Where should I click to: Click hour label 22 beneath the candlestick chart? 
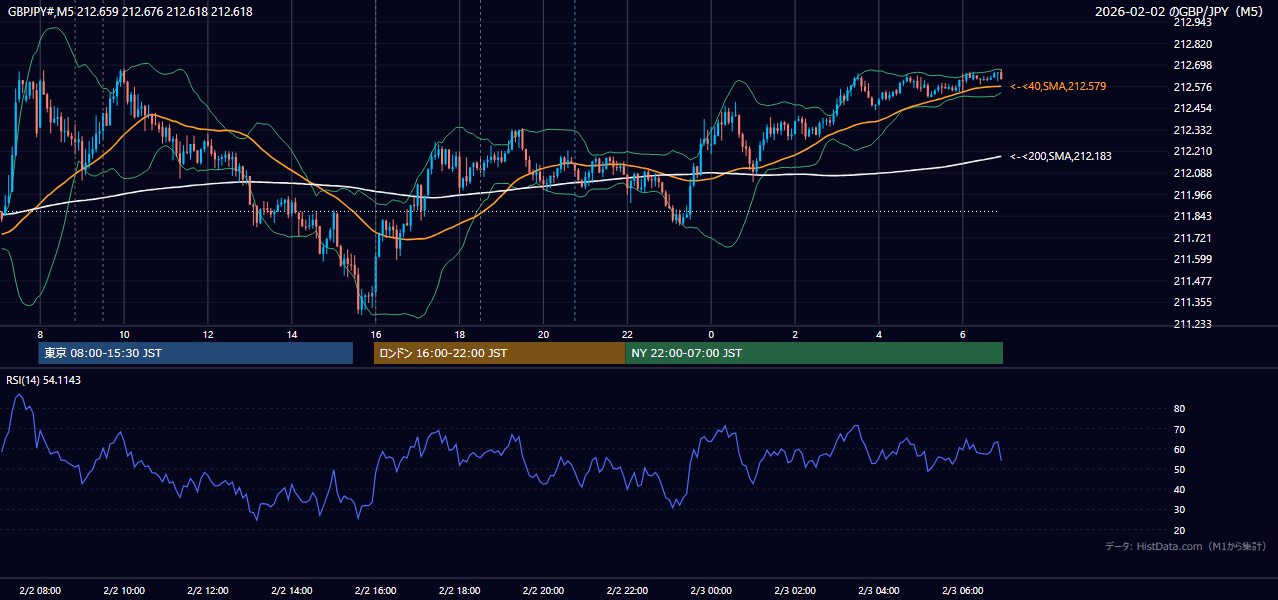[628, 334]
